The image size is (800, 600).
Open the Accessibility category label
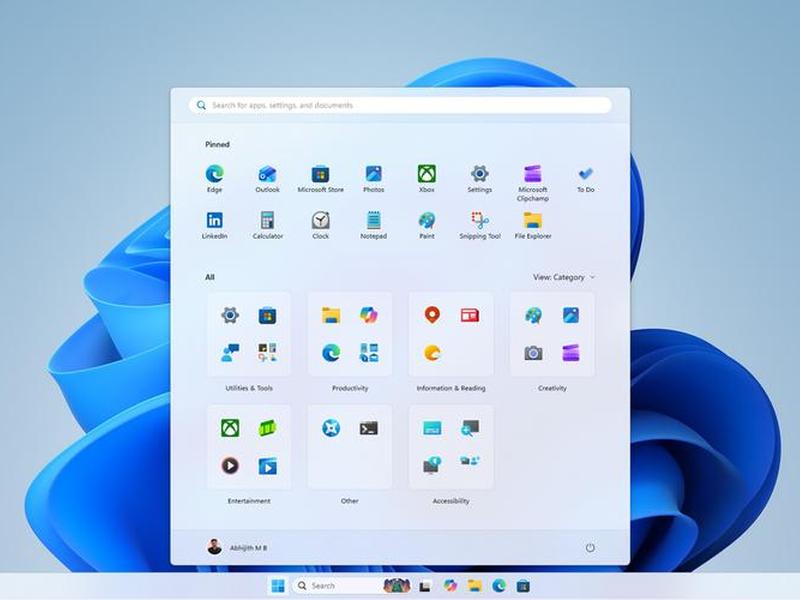451,501
